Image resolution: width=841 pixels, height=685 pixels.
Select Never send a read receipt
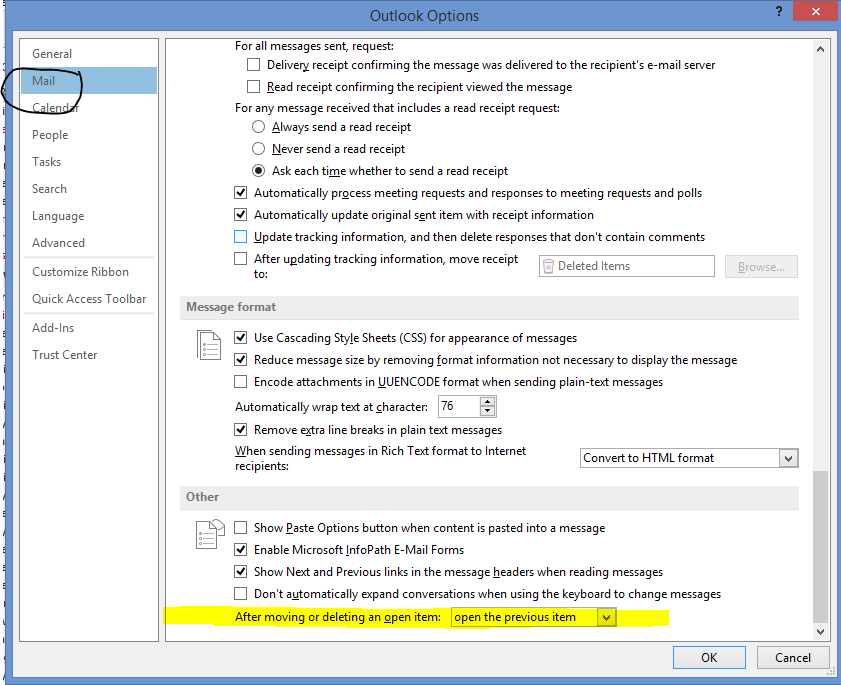click(259, 149)
